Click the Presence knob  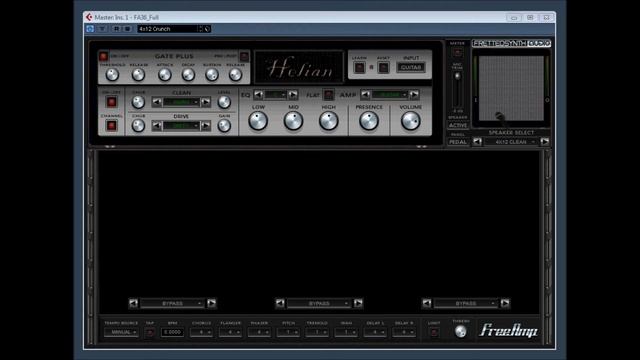369,121
